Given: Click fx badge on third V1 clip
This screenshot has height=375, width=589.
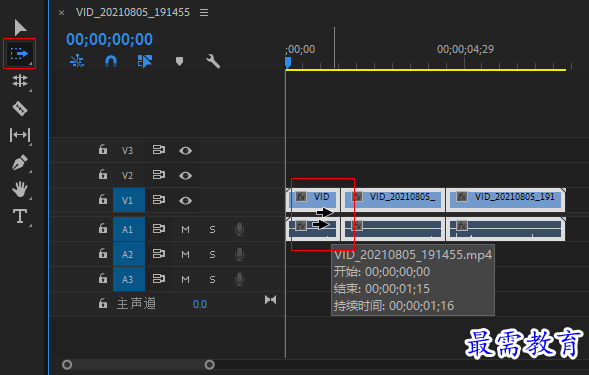Looking at the screenshot, I should click(462, 197).
